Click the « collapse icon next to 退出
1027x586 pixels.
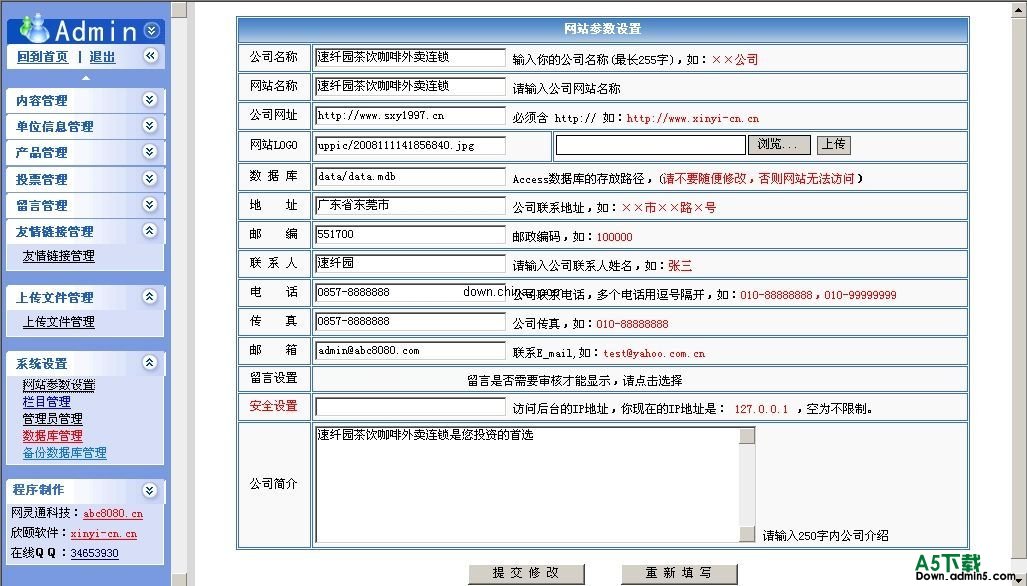click(150, 56)
